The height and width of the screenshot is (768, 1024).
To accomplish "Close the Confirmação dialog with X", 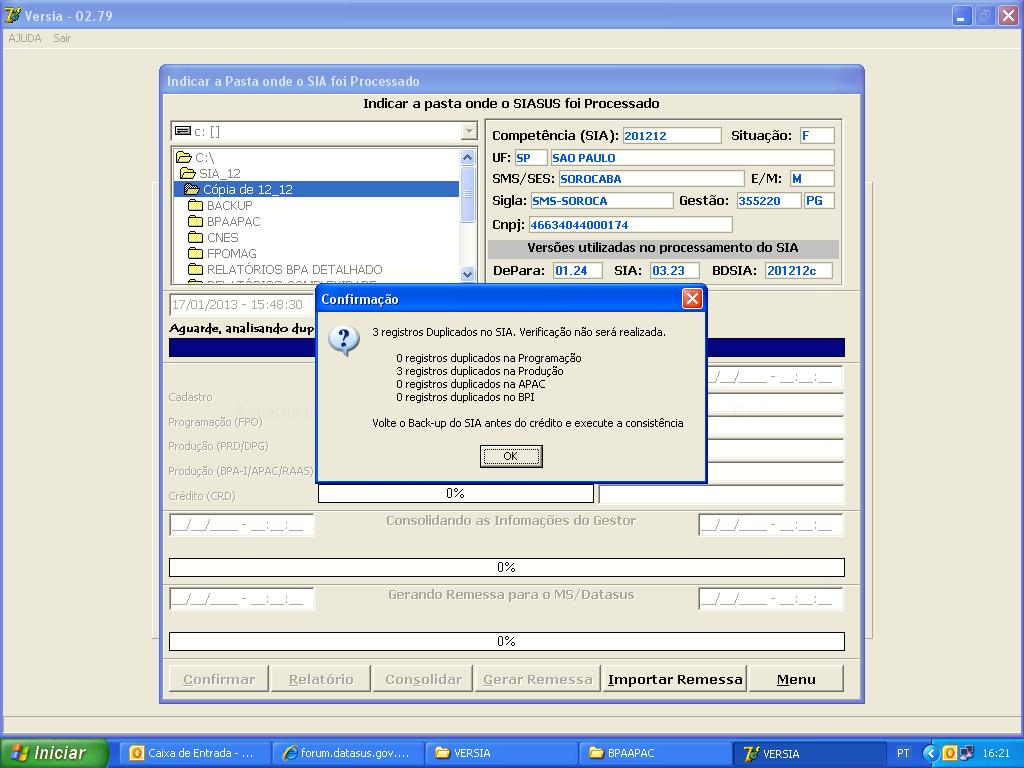I will point(691,299).
